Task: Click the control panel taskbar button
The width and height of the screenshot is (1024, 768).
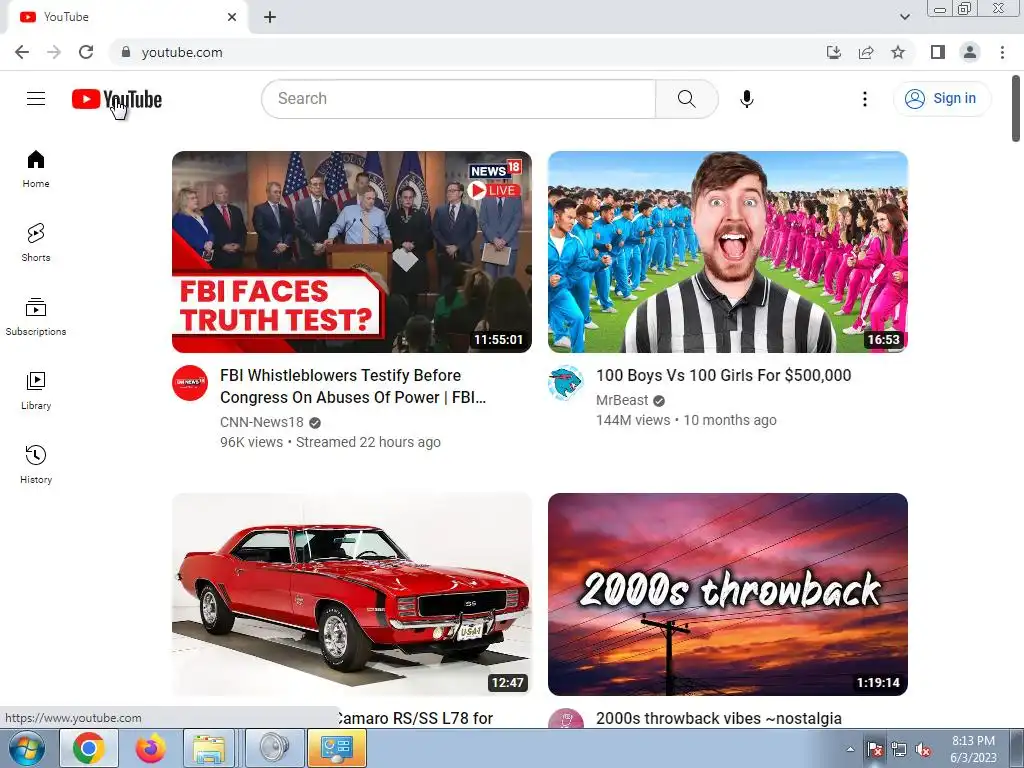Action: (x=337, y=748)
